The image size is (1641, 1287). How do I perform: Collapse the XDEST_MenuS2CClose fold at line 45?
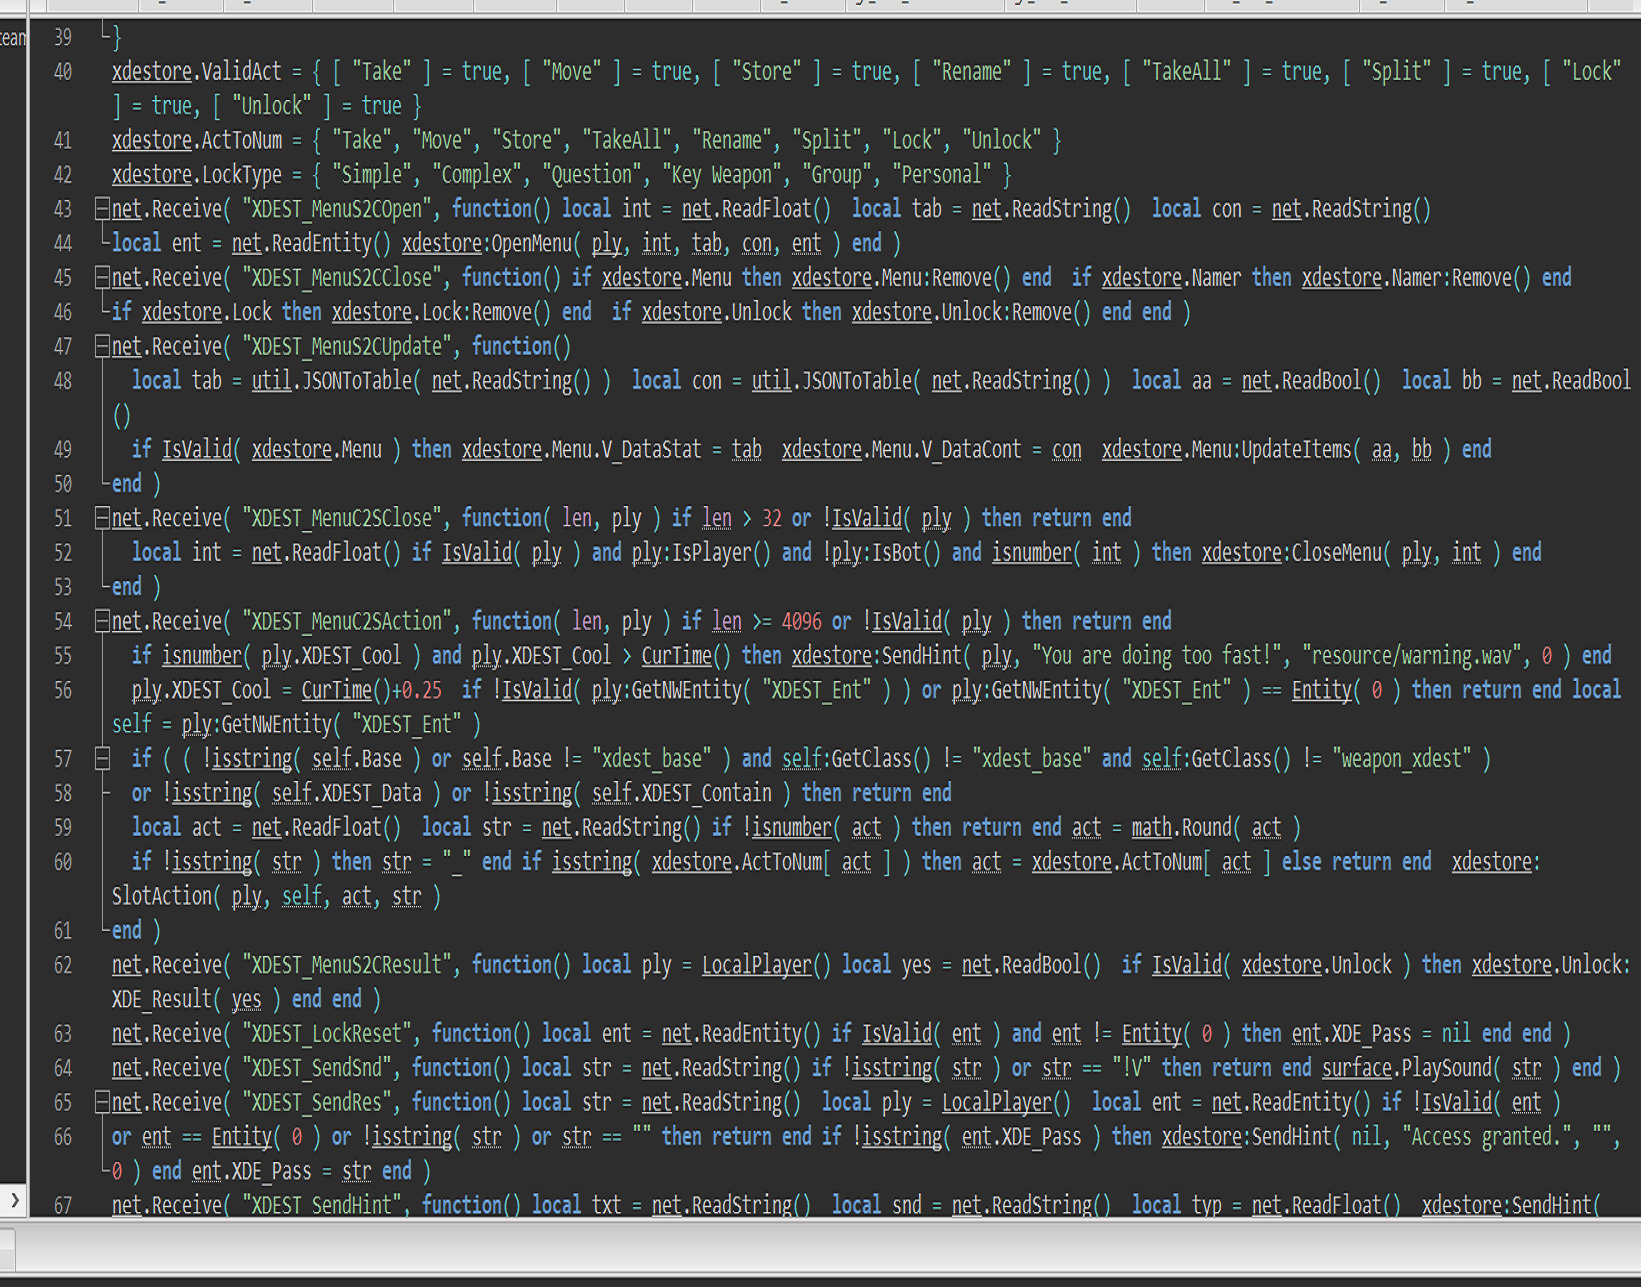tap(102, 278)
